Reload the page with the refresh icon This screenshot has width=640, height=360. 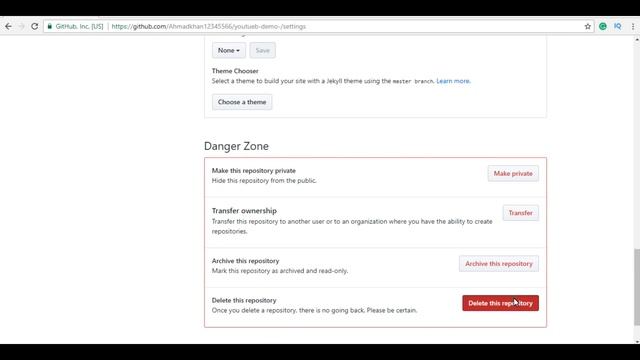pos(35,26)
